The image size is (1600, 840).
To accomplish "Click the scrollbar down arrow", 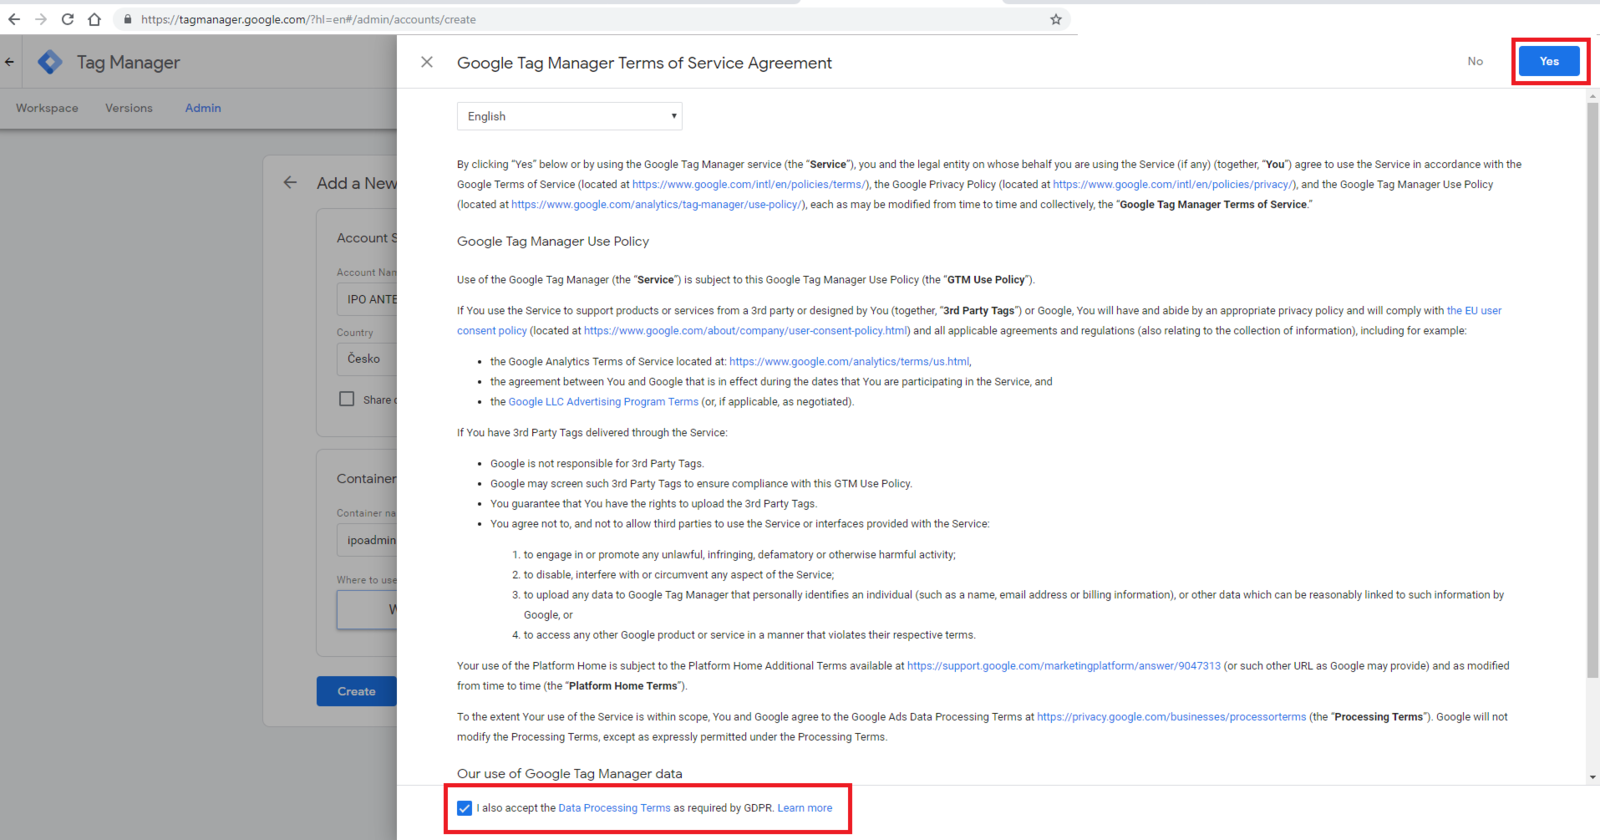I will (1593, 777).
